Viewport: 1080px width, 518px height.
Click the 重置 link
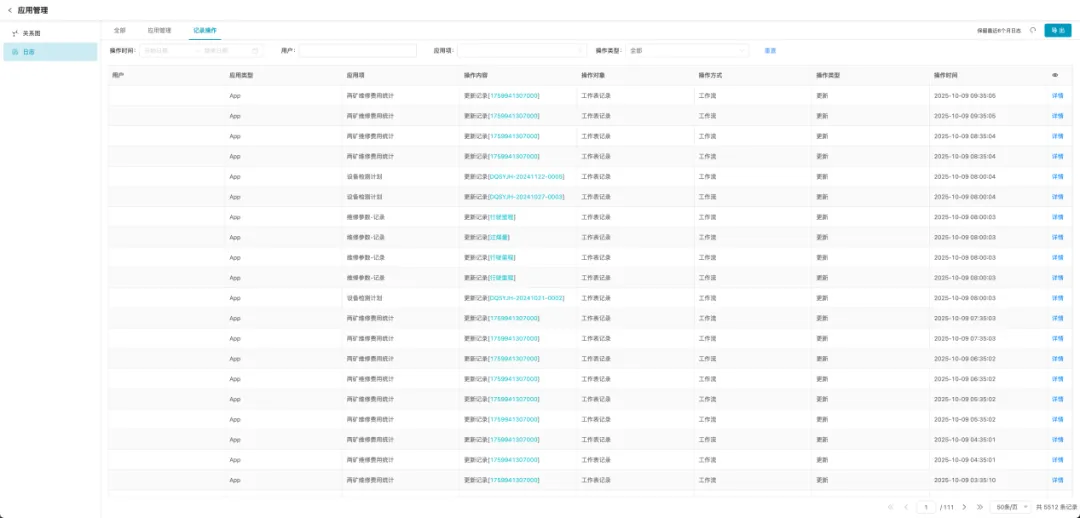770,50
